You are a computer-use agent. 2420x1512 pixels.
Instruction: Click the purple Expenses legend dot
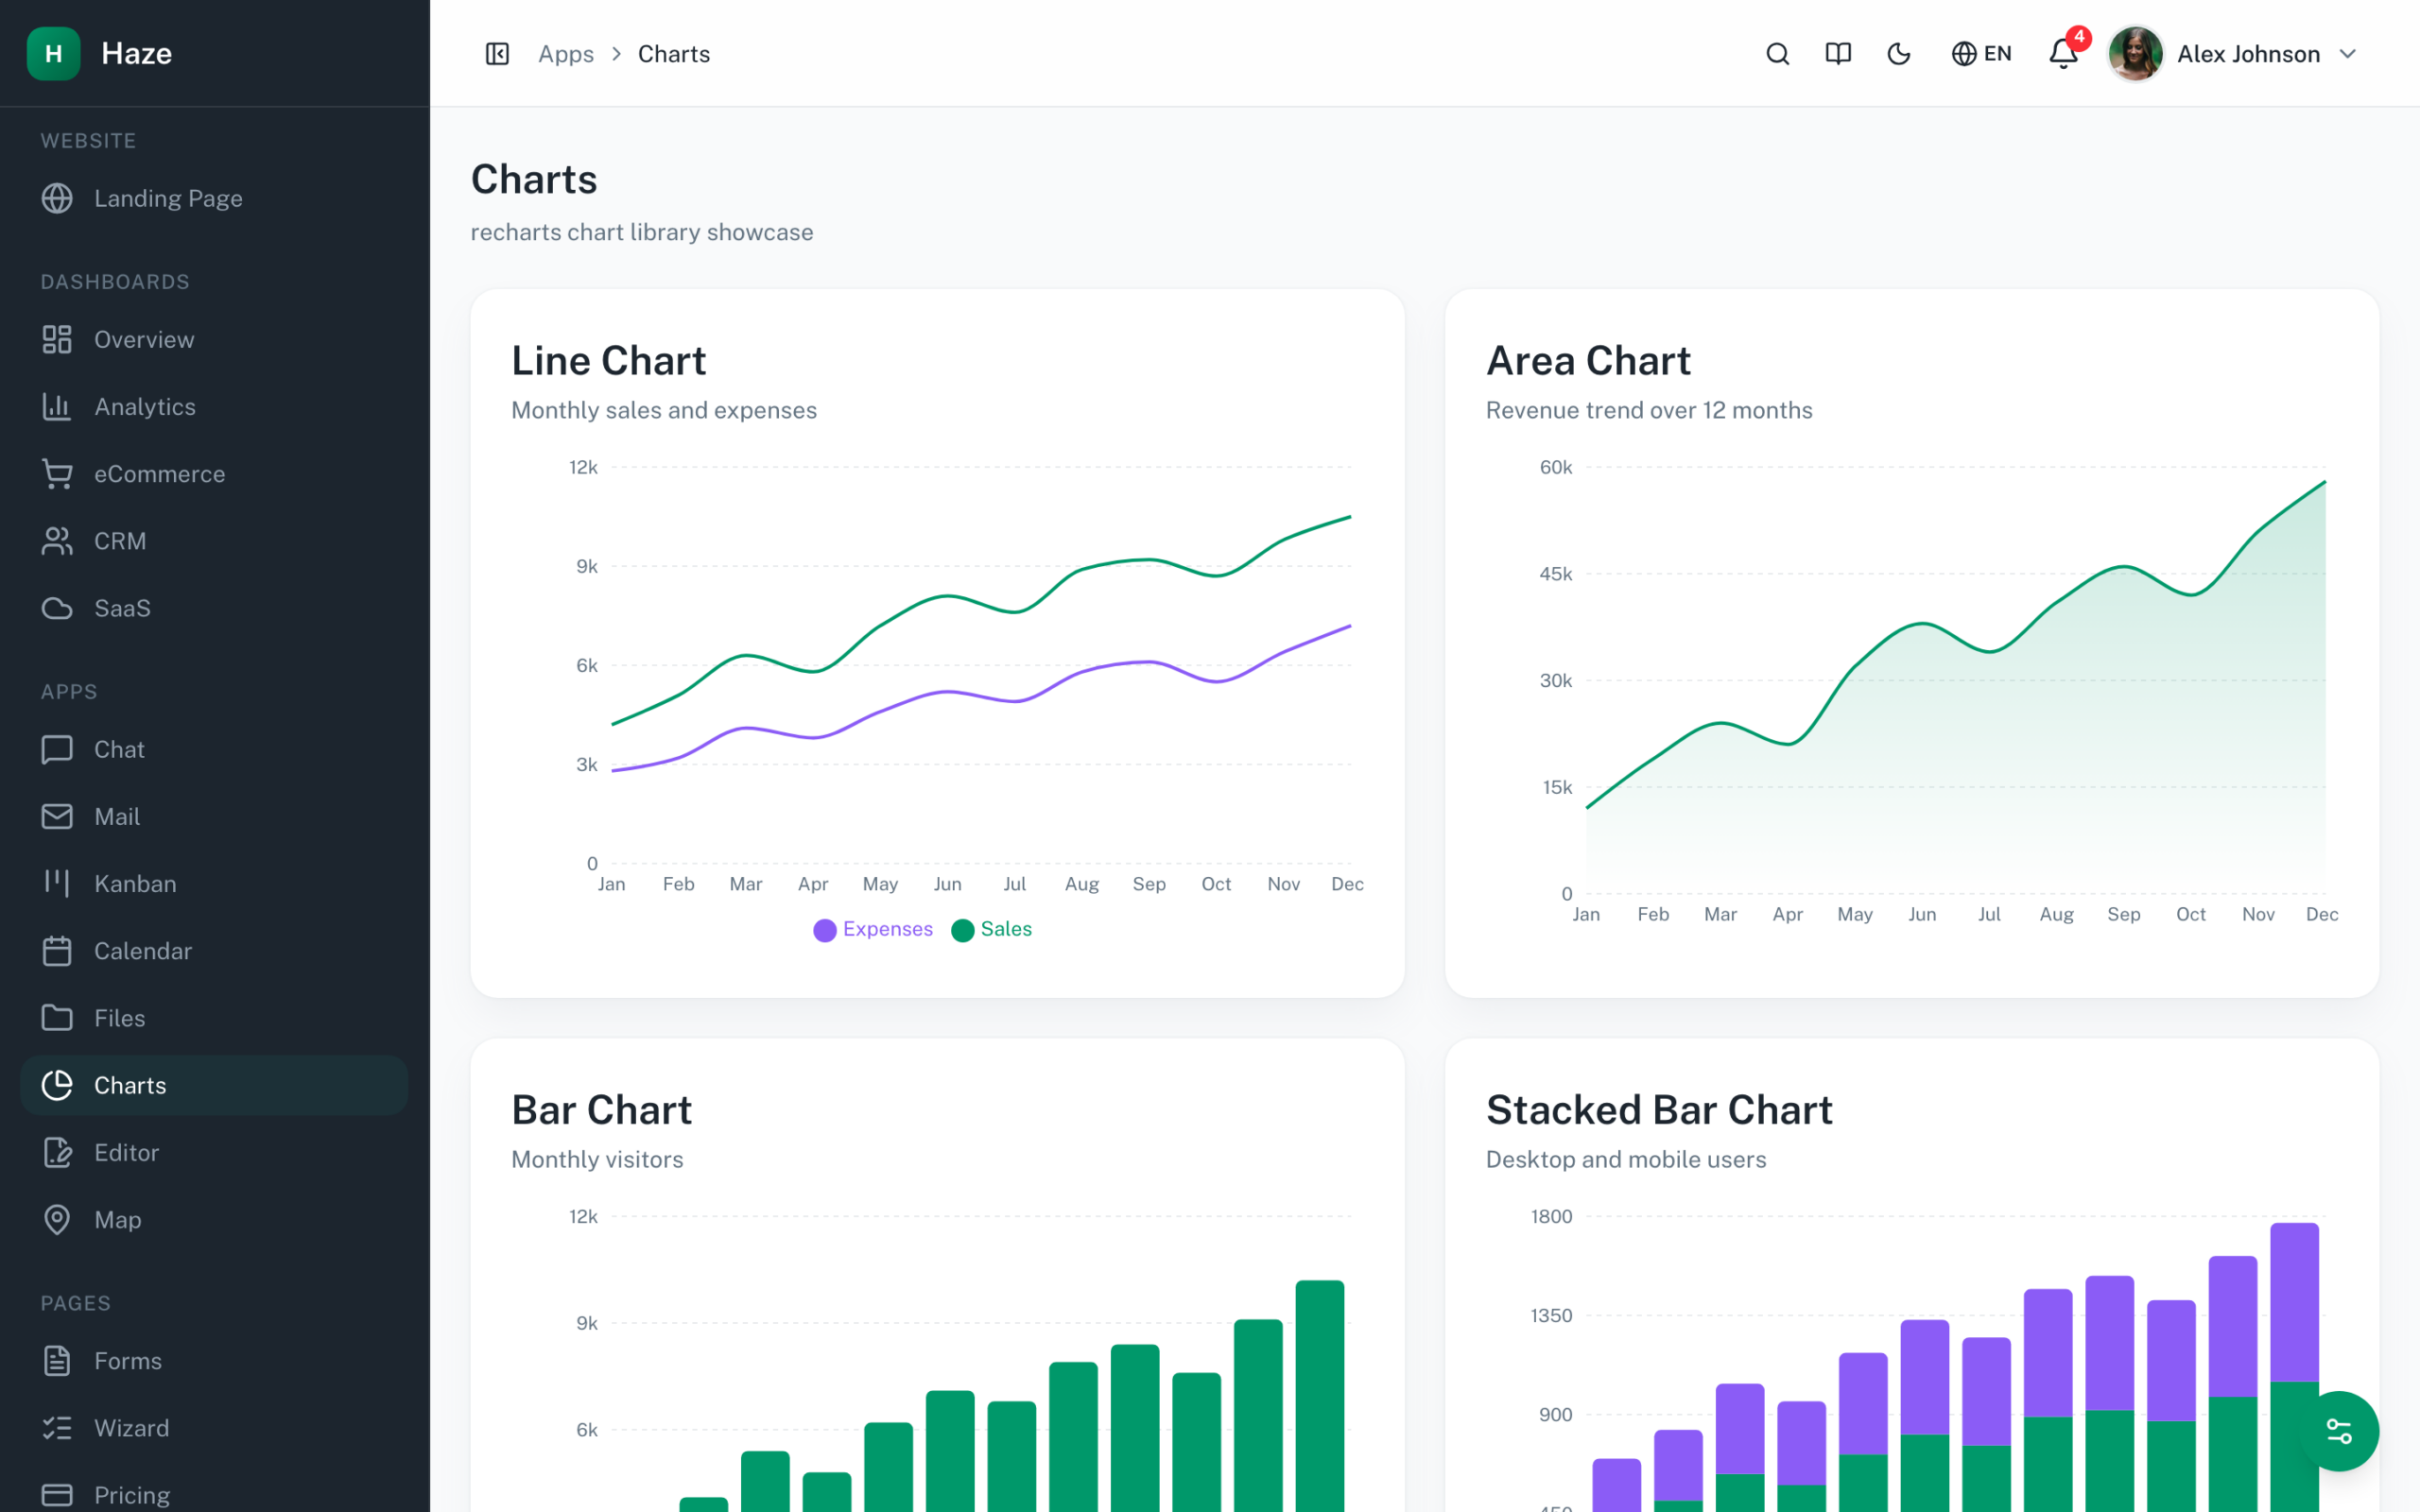point(825,930)
